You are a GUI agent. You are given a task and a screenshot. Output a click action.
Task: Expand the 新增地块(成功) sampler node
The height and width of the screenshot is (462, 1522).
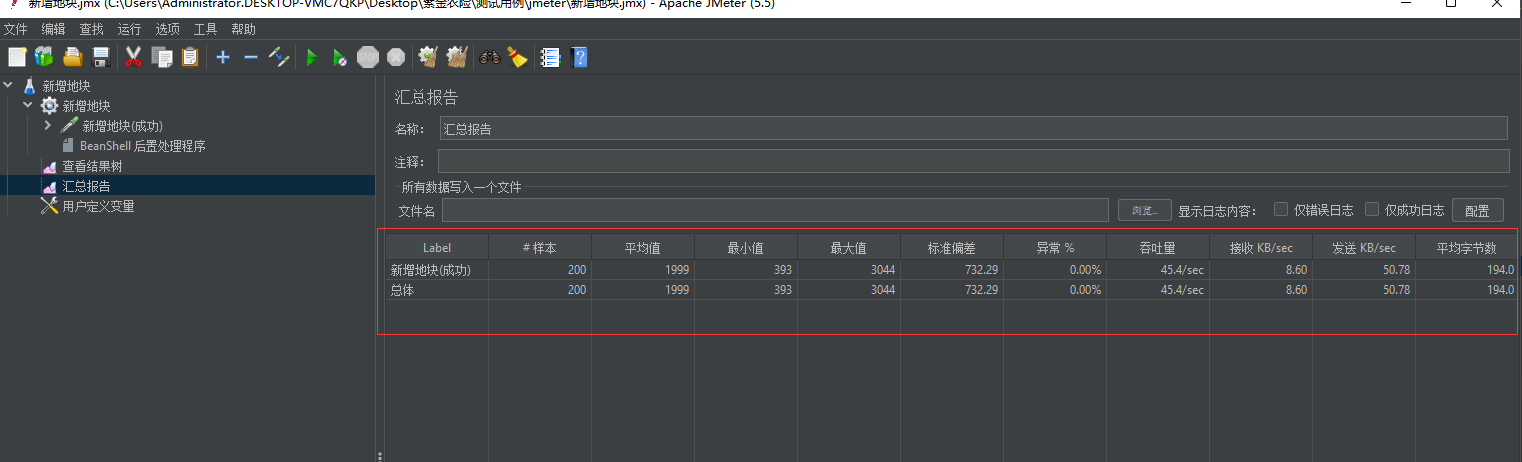point(47,126)
